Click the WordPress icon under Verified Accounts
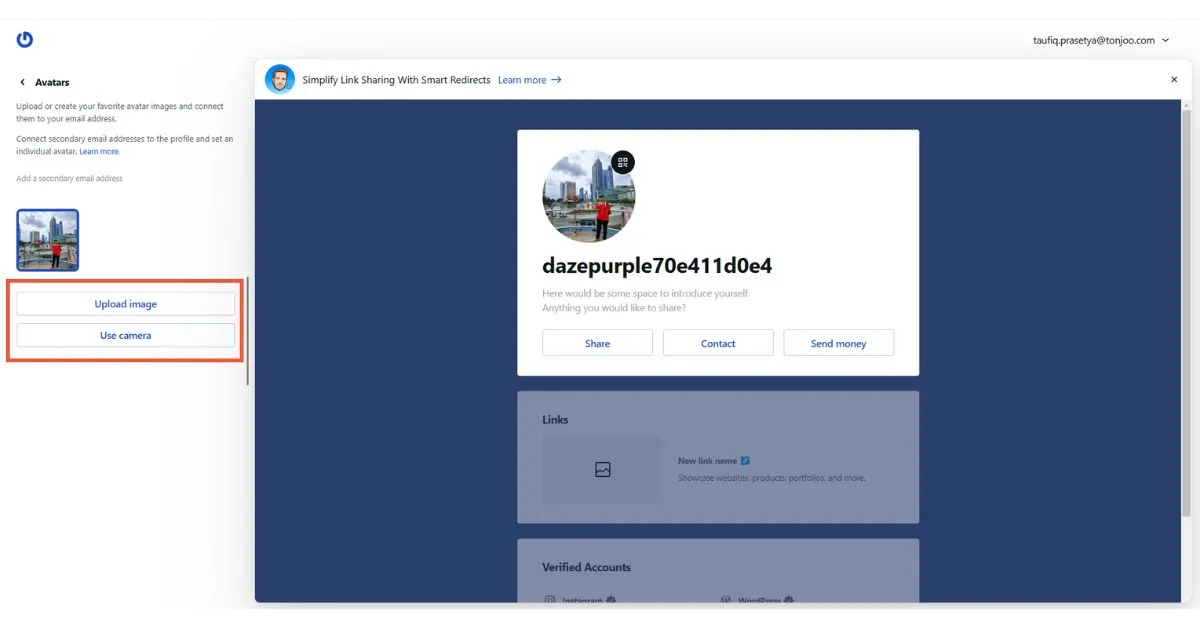Screen dimensions: 1200x628 725,599
